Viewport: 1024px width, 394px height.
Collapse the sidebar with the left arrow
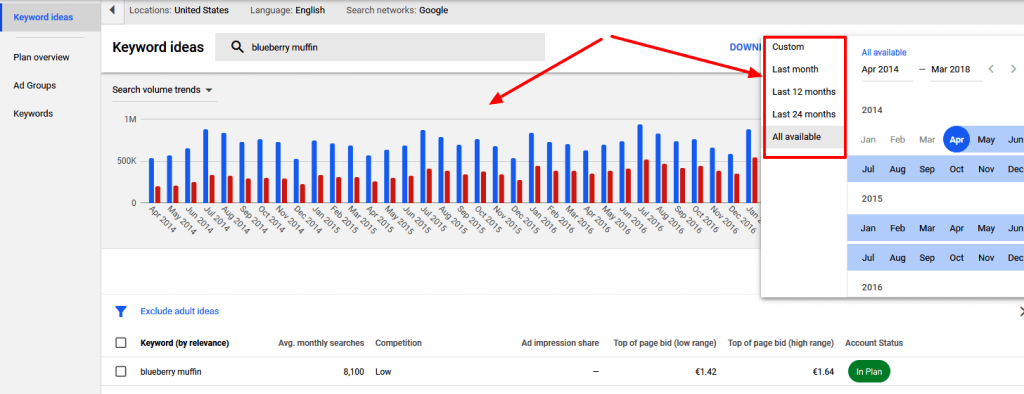click(x=112, y=10)
